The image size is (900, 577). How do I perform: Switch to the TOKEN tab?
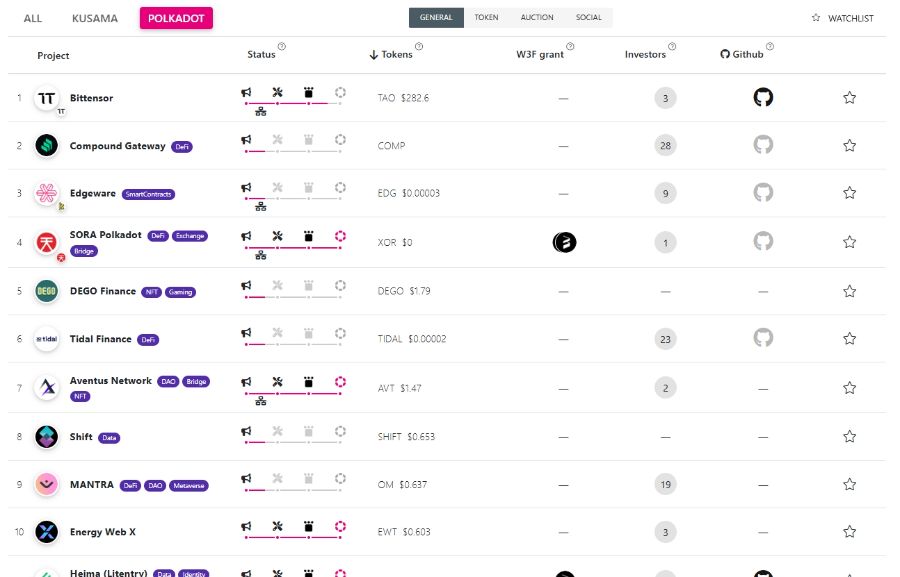tap(486, 18)
